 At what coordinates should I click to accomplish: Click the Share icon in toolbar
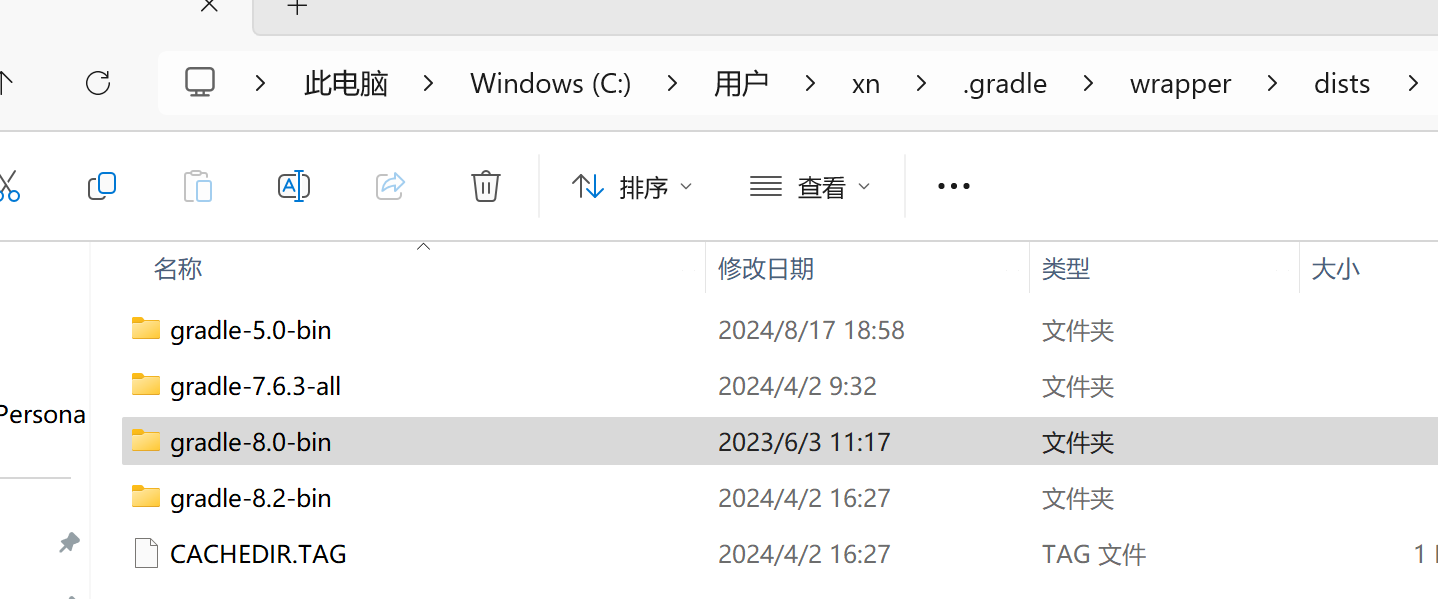coord(390,186)
